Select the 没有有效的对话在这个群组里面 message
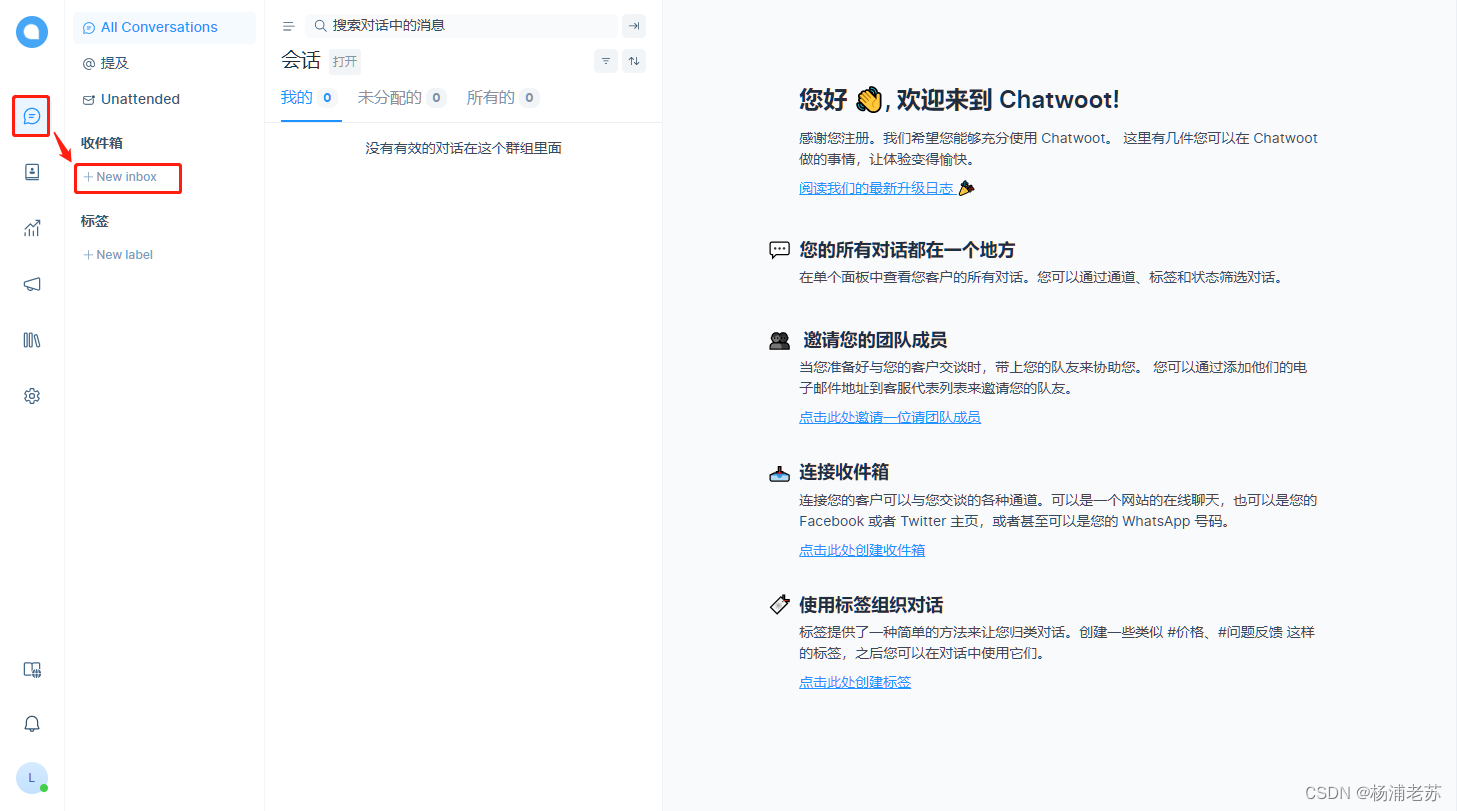 (x=463, y=148)
